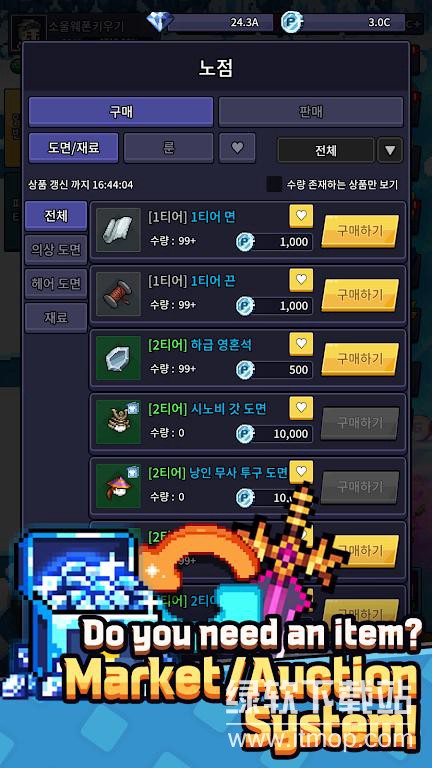Enable 수량 존재하는 상품만 보기 checkbox

click(x=274, y=184)
